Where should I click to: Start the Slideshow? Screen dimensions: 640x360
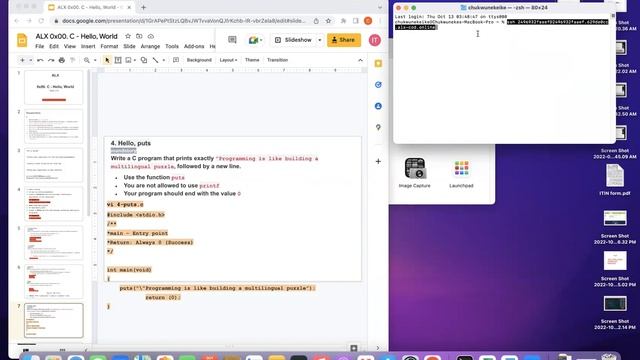point(294,40)
